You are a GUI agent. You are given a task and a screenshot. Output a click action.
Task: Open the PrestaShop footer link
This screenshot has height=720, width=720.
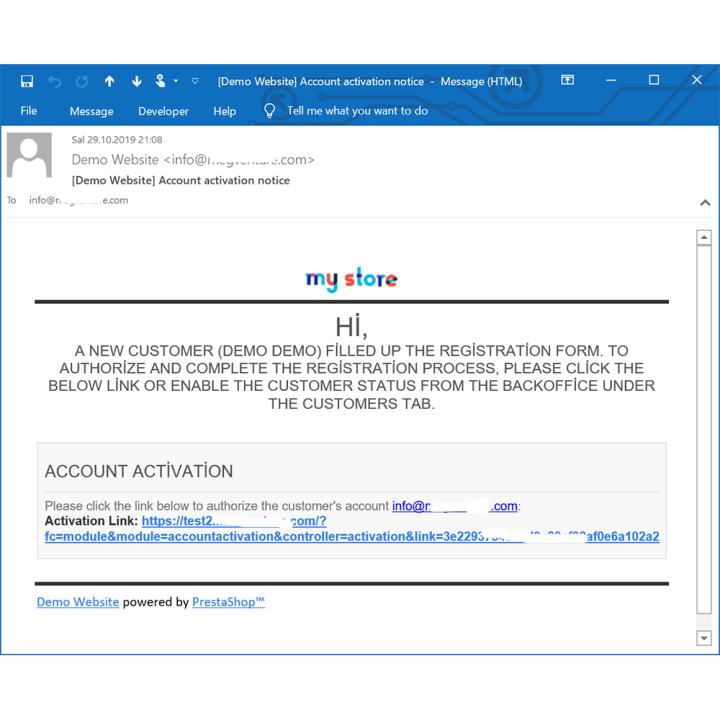click(228, 602)
